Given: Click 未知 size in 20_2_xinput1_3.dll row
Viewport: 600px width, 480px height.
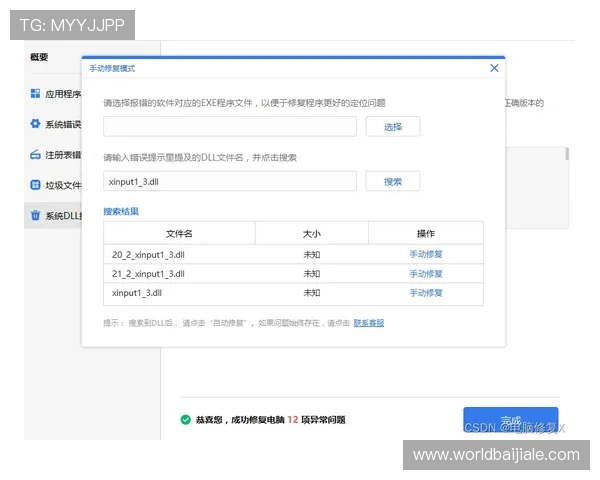Looking at the screenshot, I should (311, 255).
